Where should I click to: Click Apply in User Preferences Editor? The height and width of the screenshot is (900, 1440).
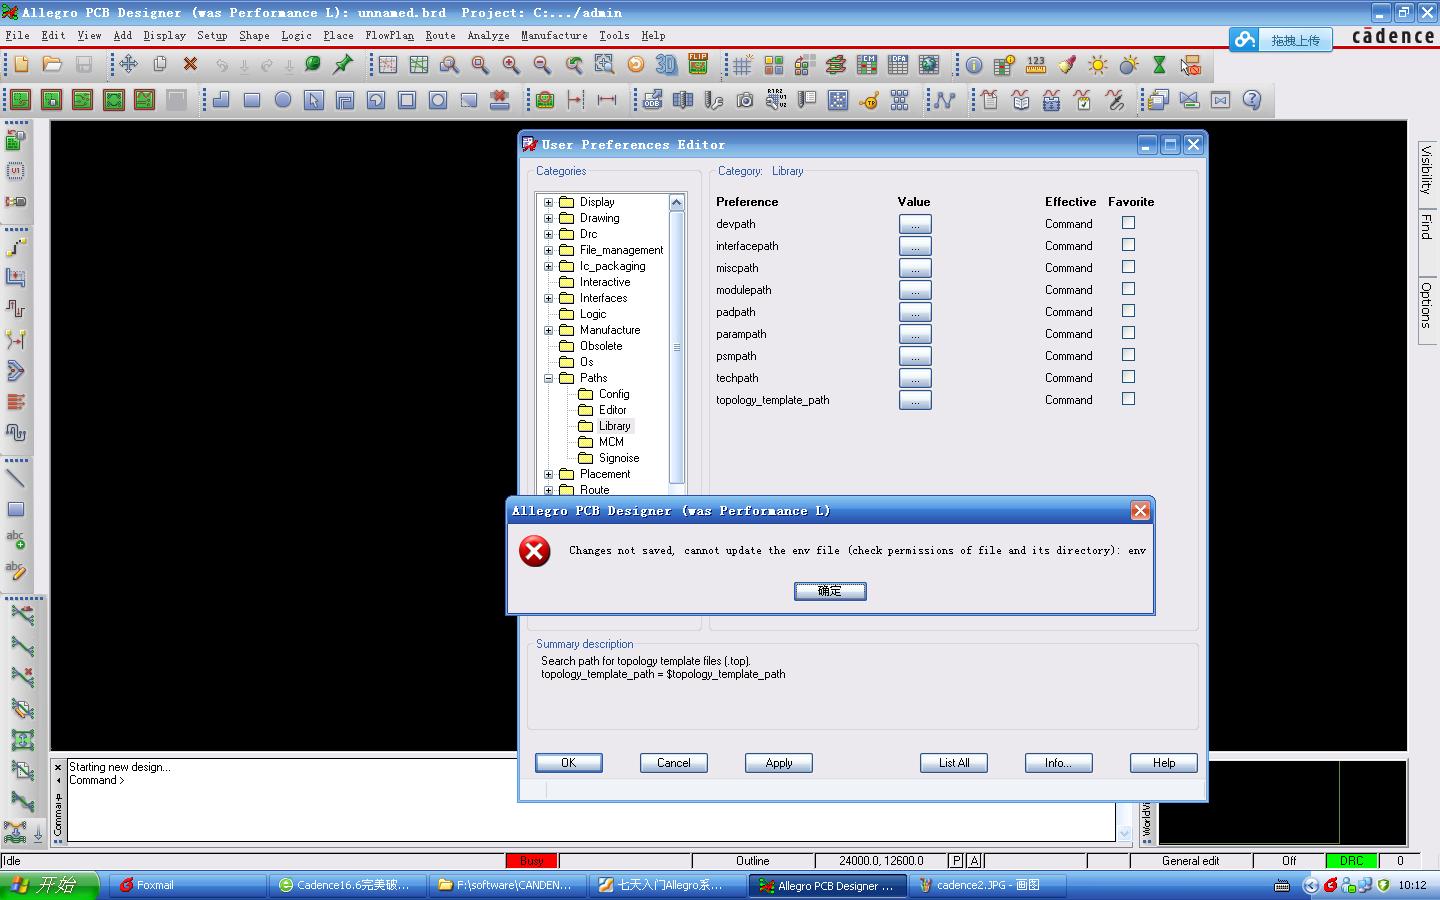779,763
